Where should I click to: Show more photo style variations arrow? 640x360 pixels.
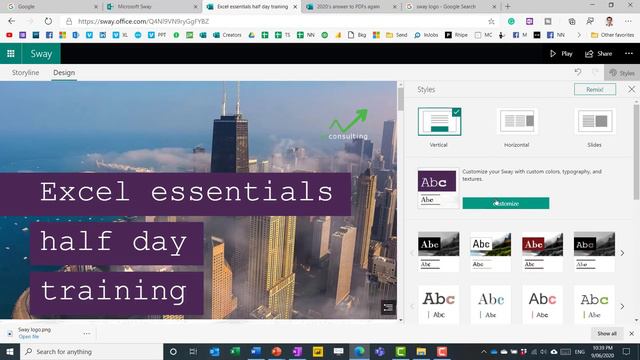(622, 253)
